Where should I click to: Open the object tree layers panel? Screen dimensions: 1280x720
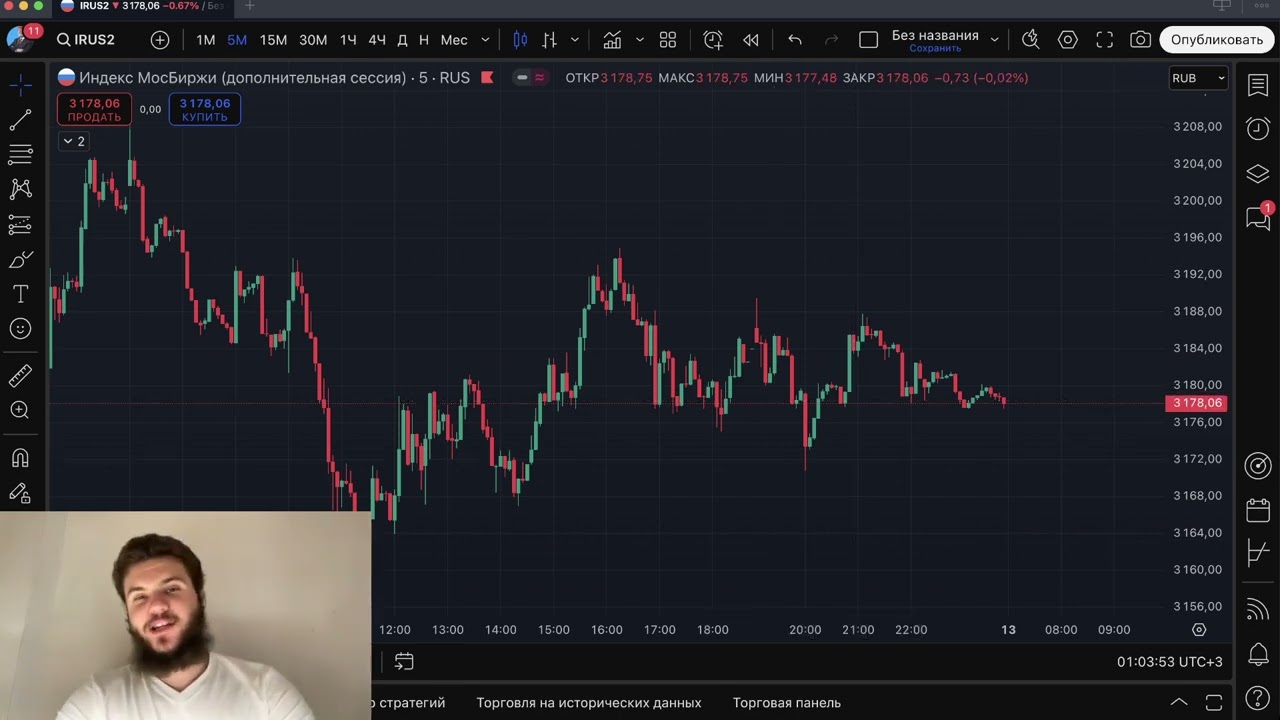1258,173
